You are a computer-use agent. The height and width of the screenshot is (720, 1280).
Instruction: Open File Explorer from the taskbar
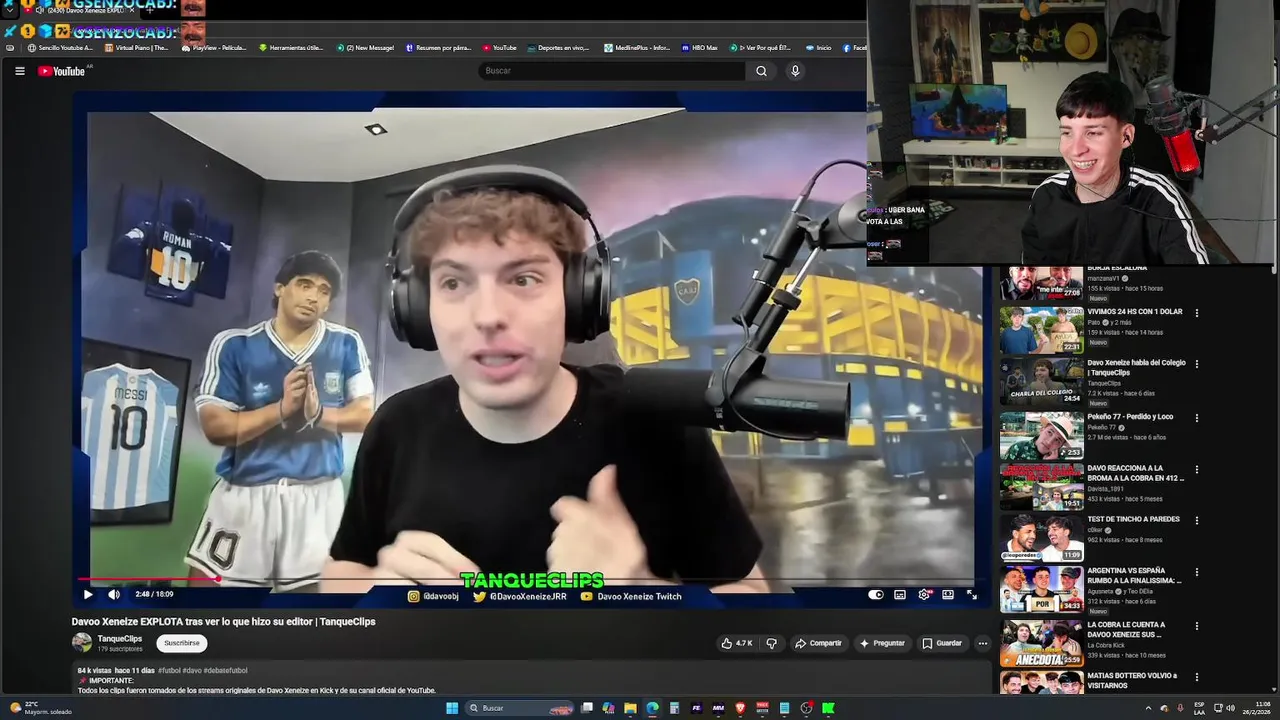point(630,708)
